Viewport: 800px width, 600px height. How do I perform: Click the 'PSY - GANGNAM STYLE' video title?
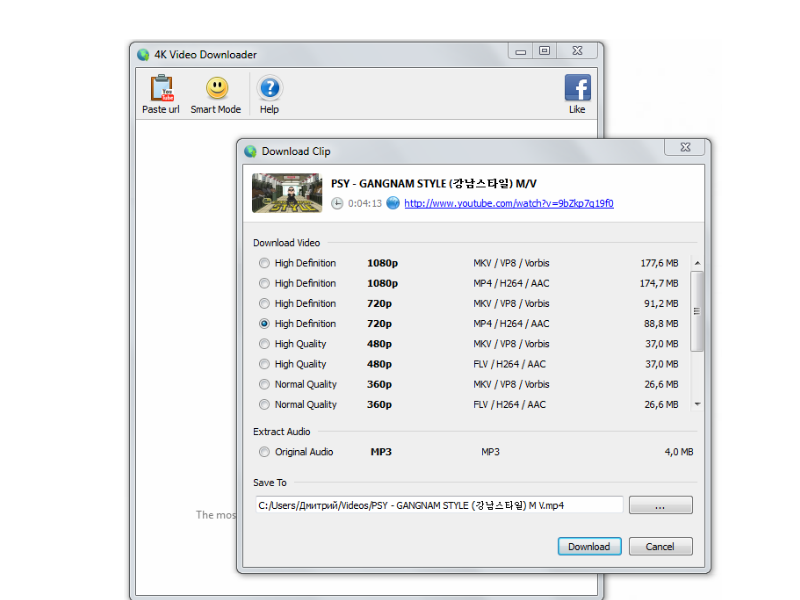[434, 184]
